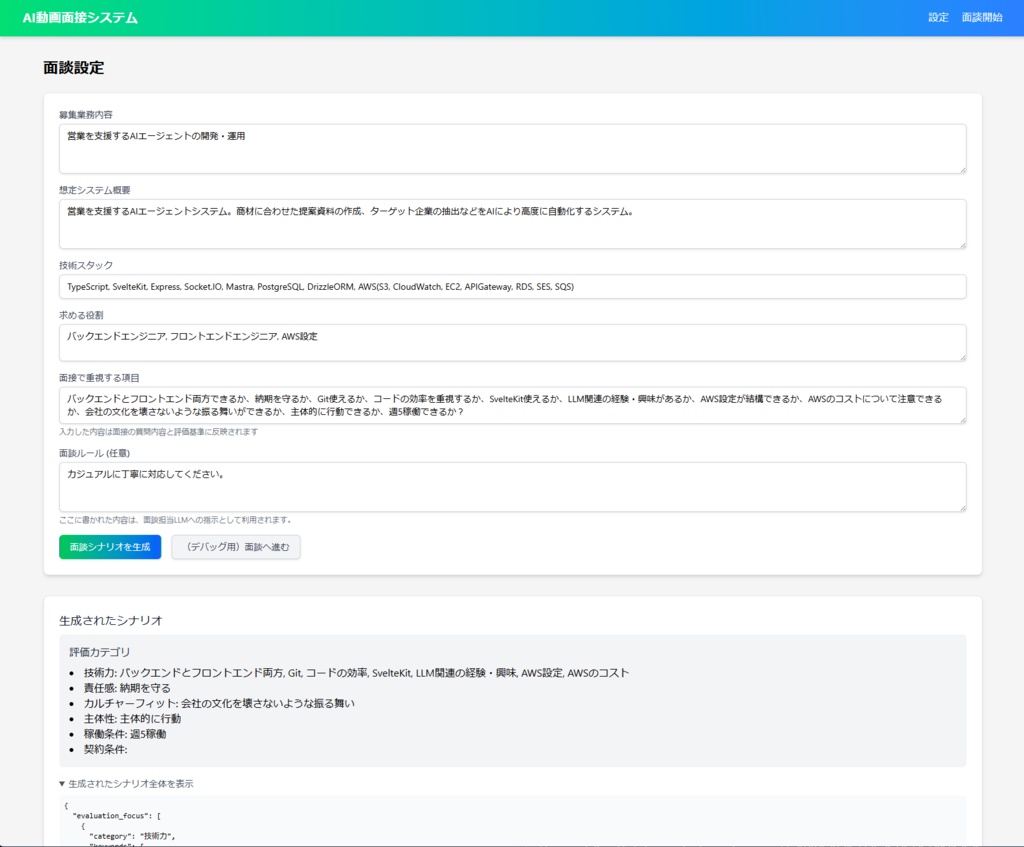Click the AI動画面接システム header title
The width and height of the screenshot is (1024, 847).
(x=80, y=18)
